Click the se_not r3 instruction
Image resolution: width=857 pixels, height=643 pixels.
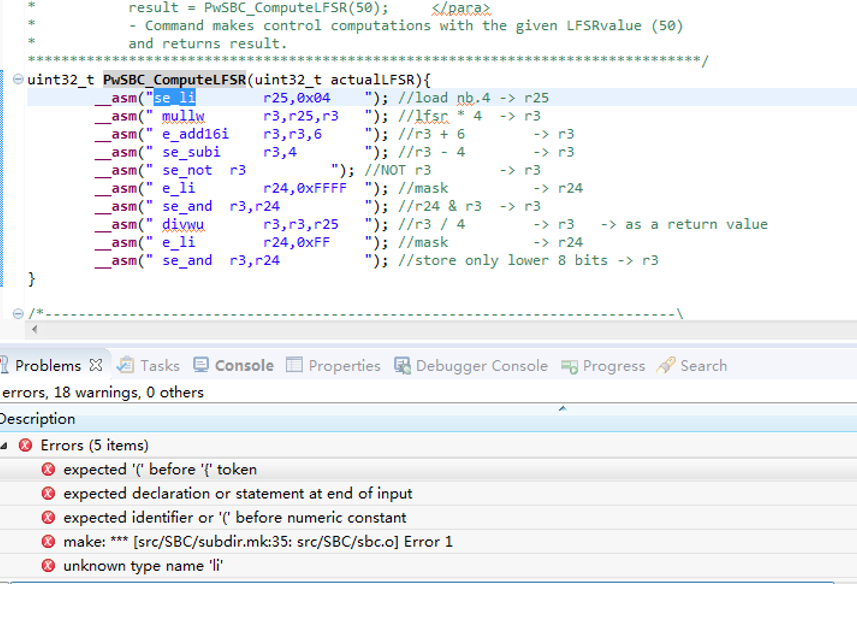click(204, 170)
